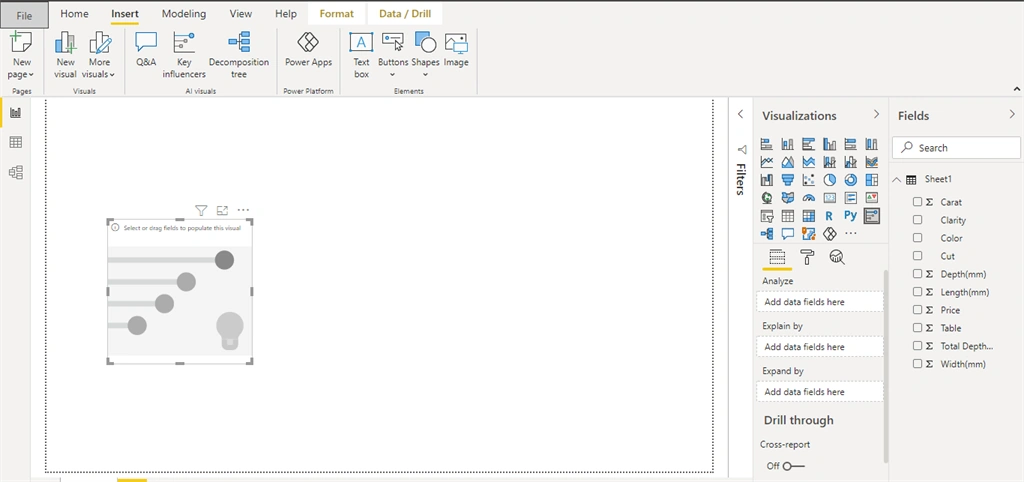1024x482 pixels.
Task: Choose the Python visual icon
Action: tap(850, 216)
